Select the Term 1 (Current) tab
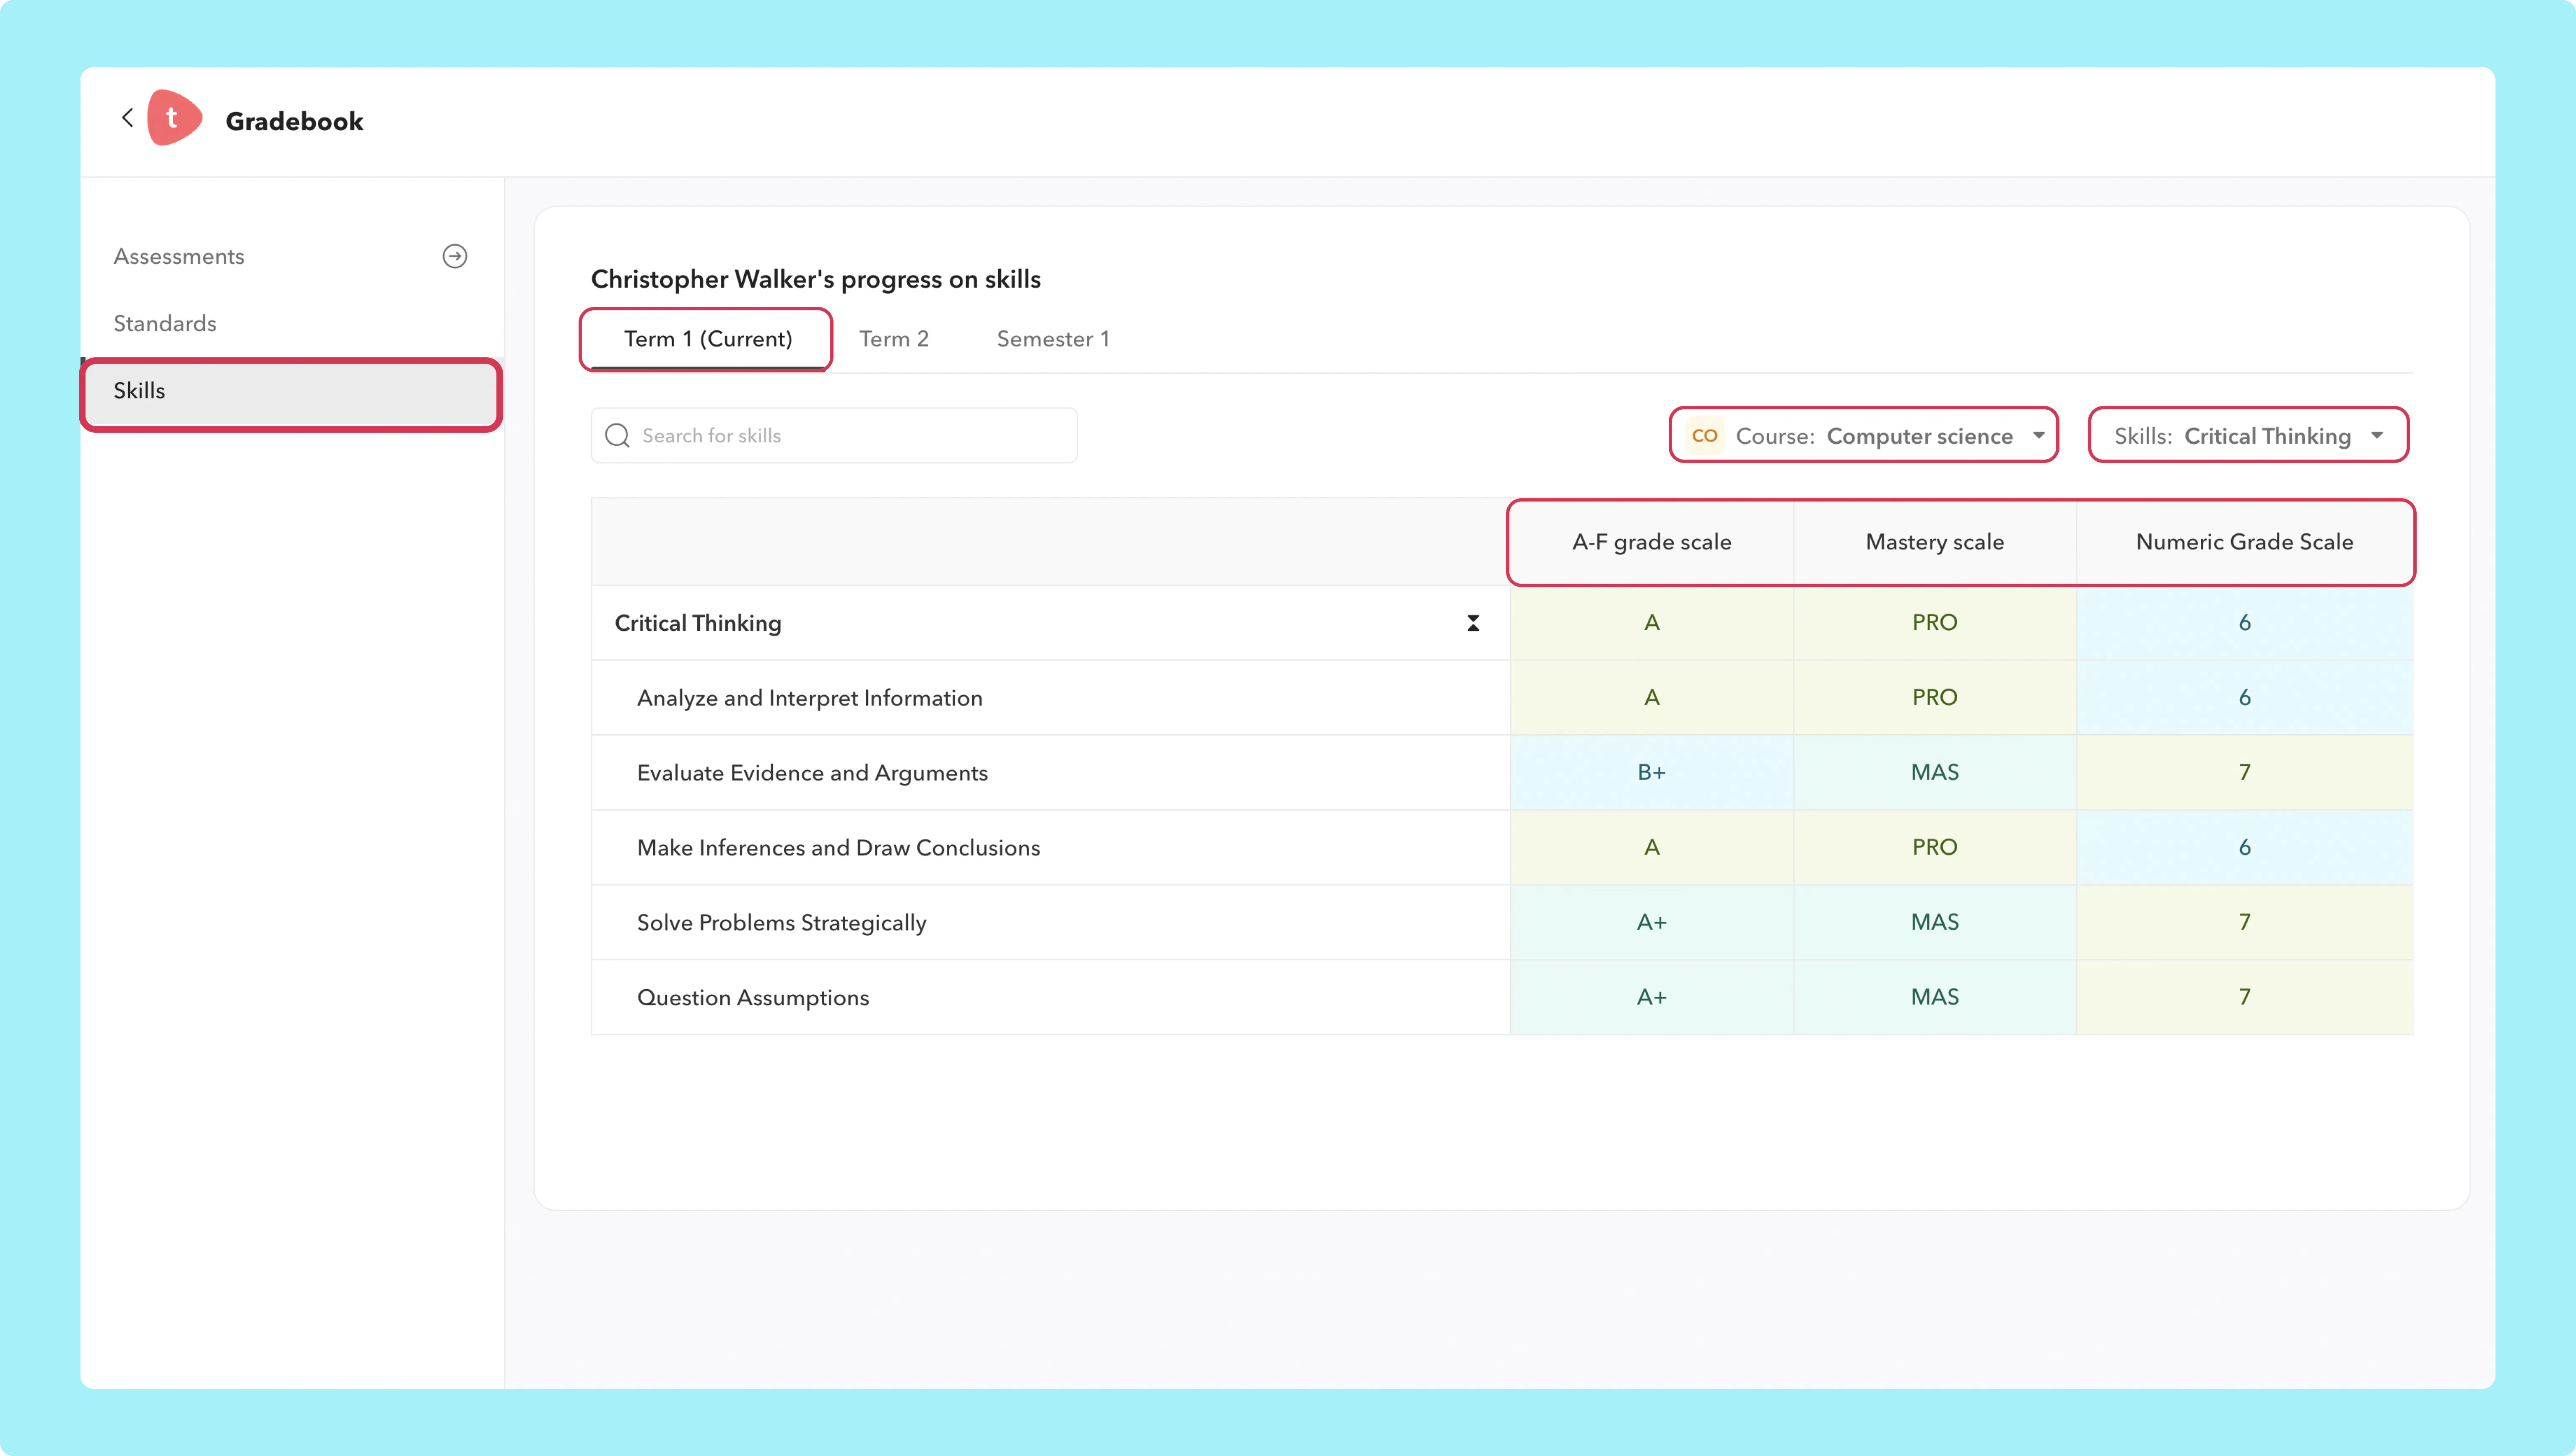The width and height of the screenshot is (2576, 1456). click(708, 339)
